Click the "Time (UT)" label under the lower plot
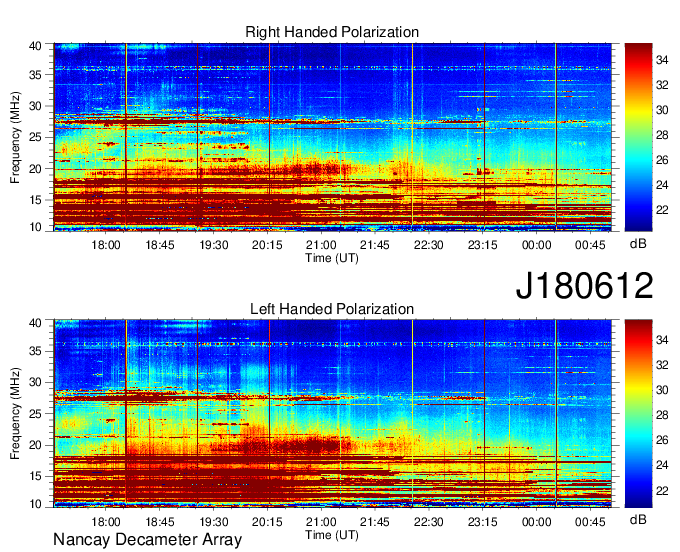The width and height of the screenshot is (680, 552). point(332,535)
